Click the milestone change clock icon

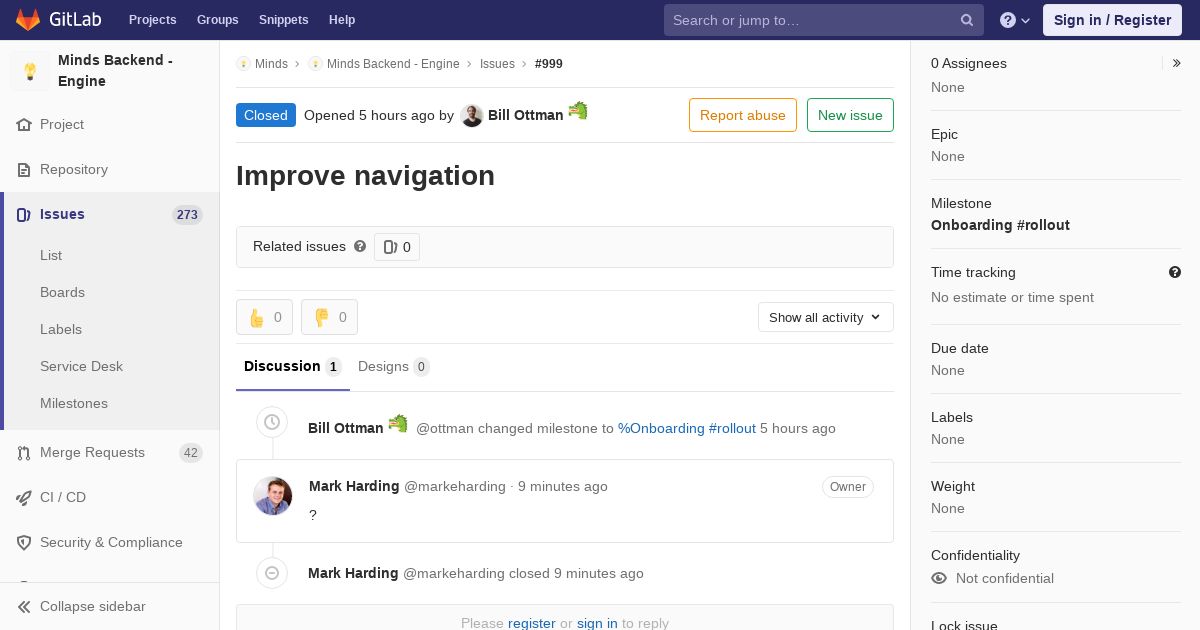tap(272, 422)
